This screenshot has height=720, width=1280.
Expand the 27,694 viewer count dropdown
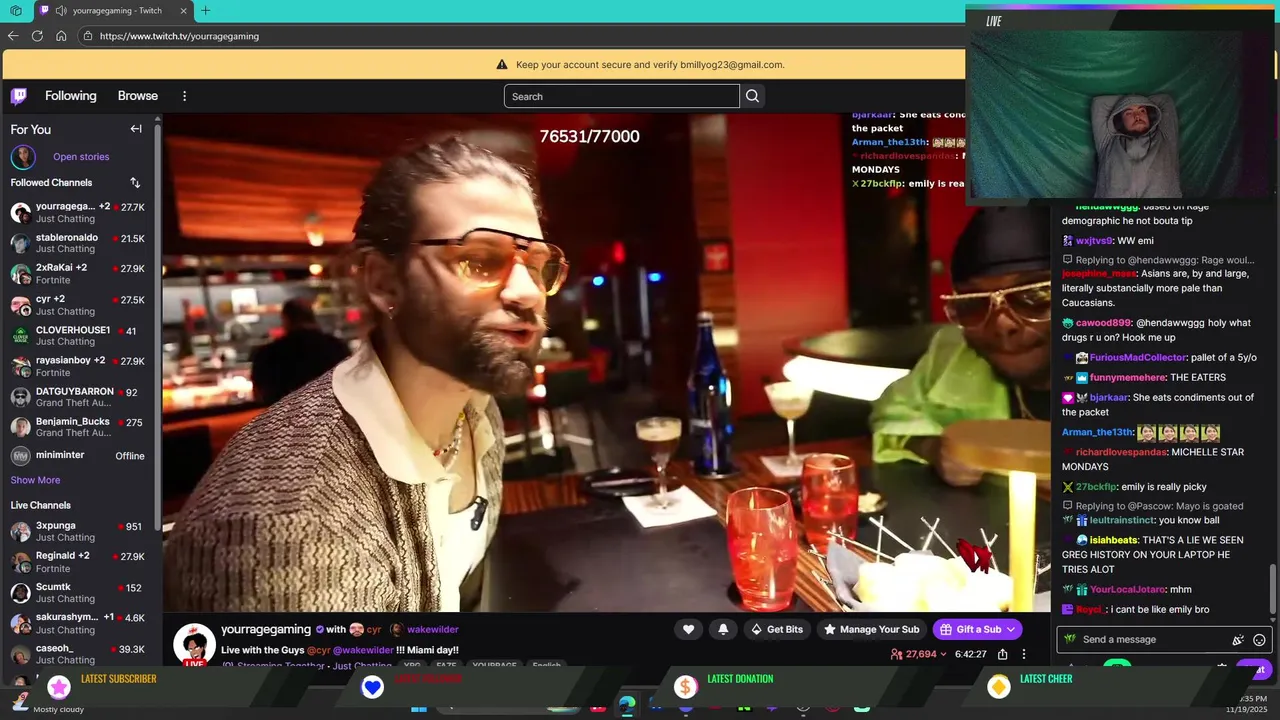918,654
